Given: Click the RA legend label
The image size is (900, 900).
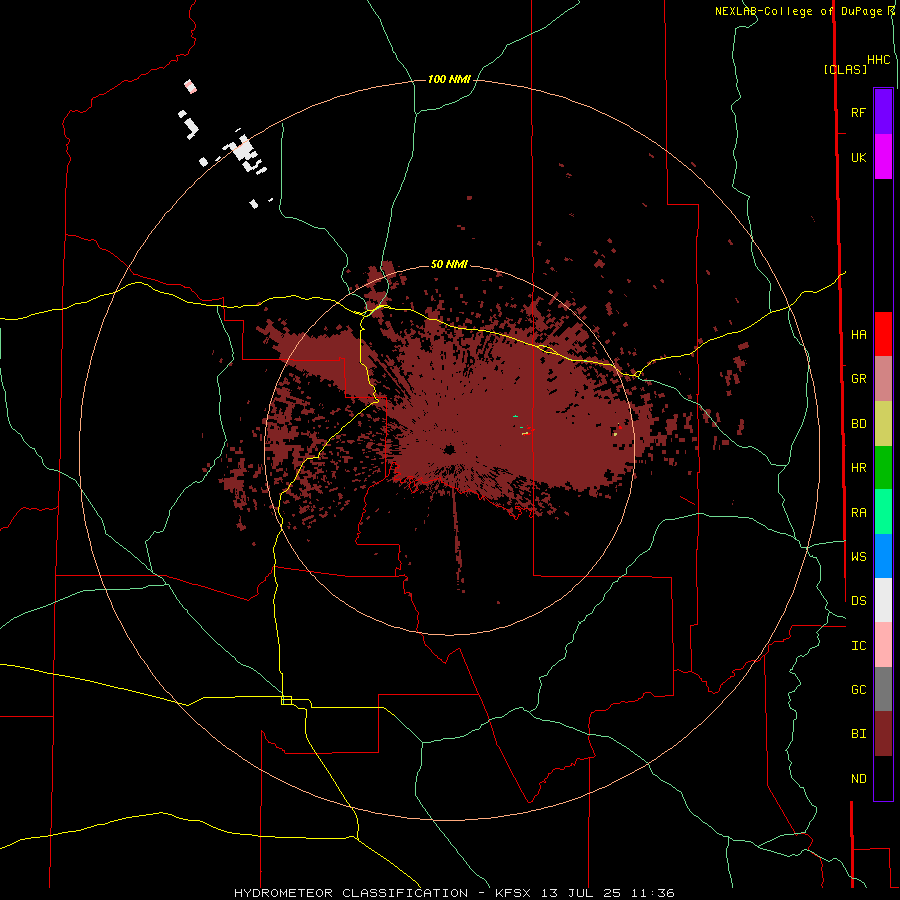Looking at the screenshot, I should (858, 512).
